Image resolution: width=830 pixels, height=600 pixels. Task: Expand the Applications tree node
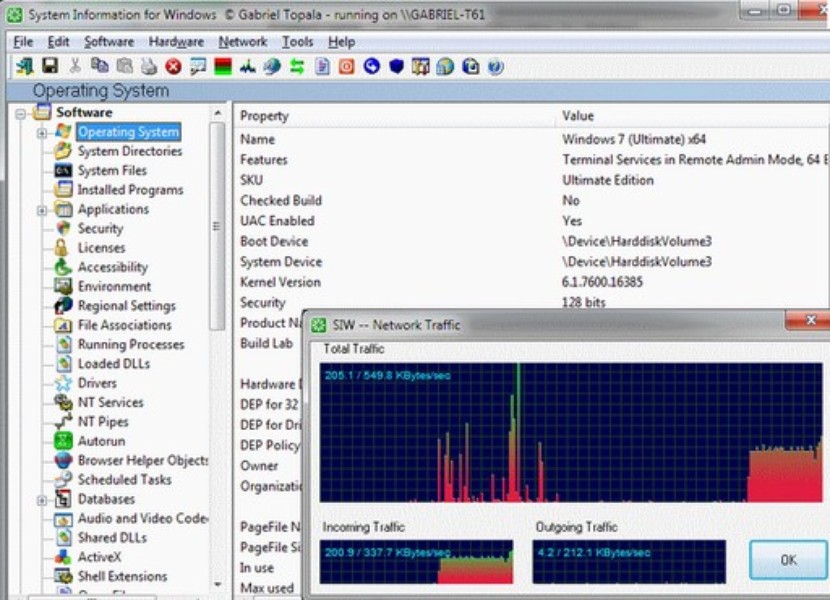[x=42, y=210]
